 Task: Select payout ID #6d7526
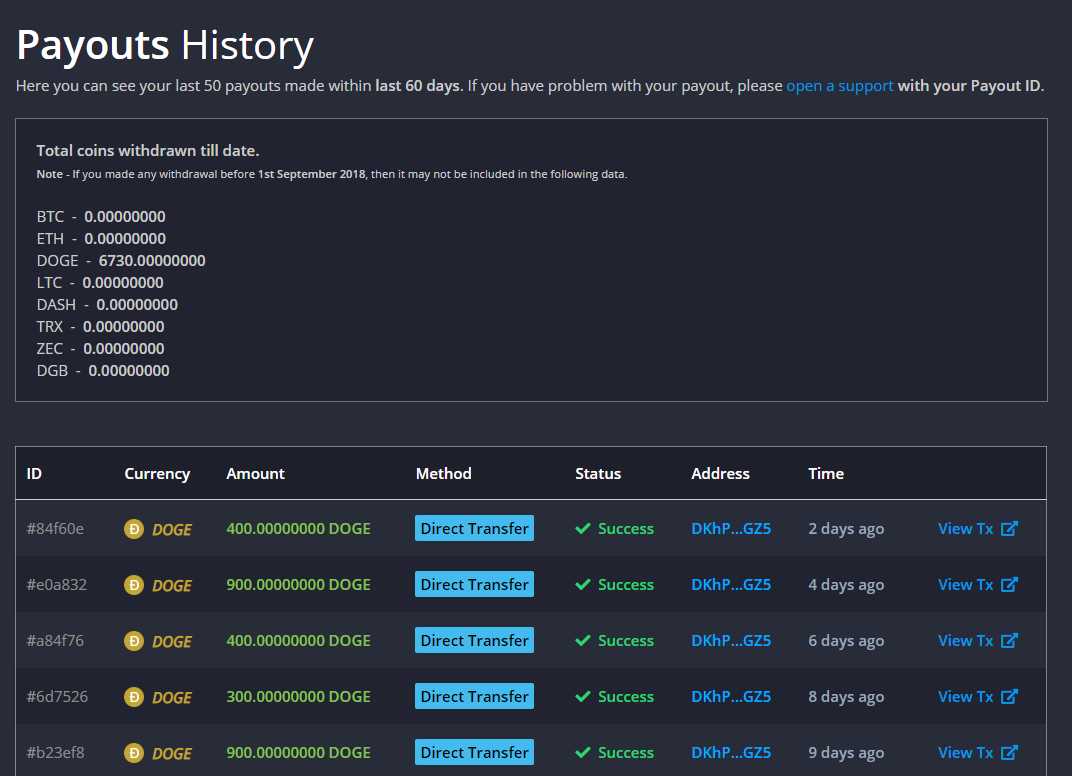[57, 697]
